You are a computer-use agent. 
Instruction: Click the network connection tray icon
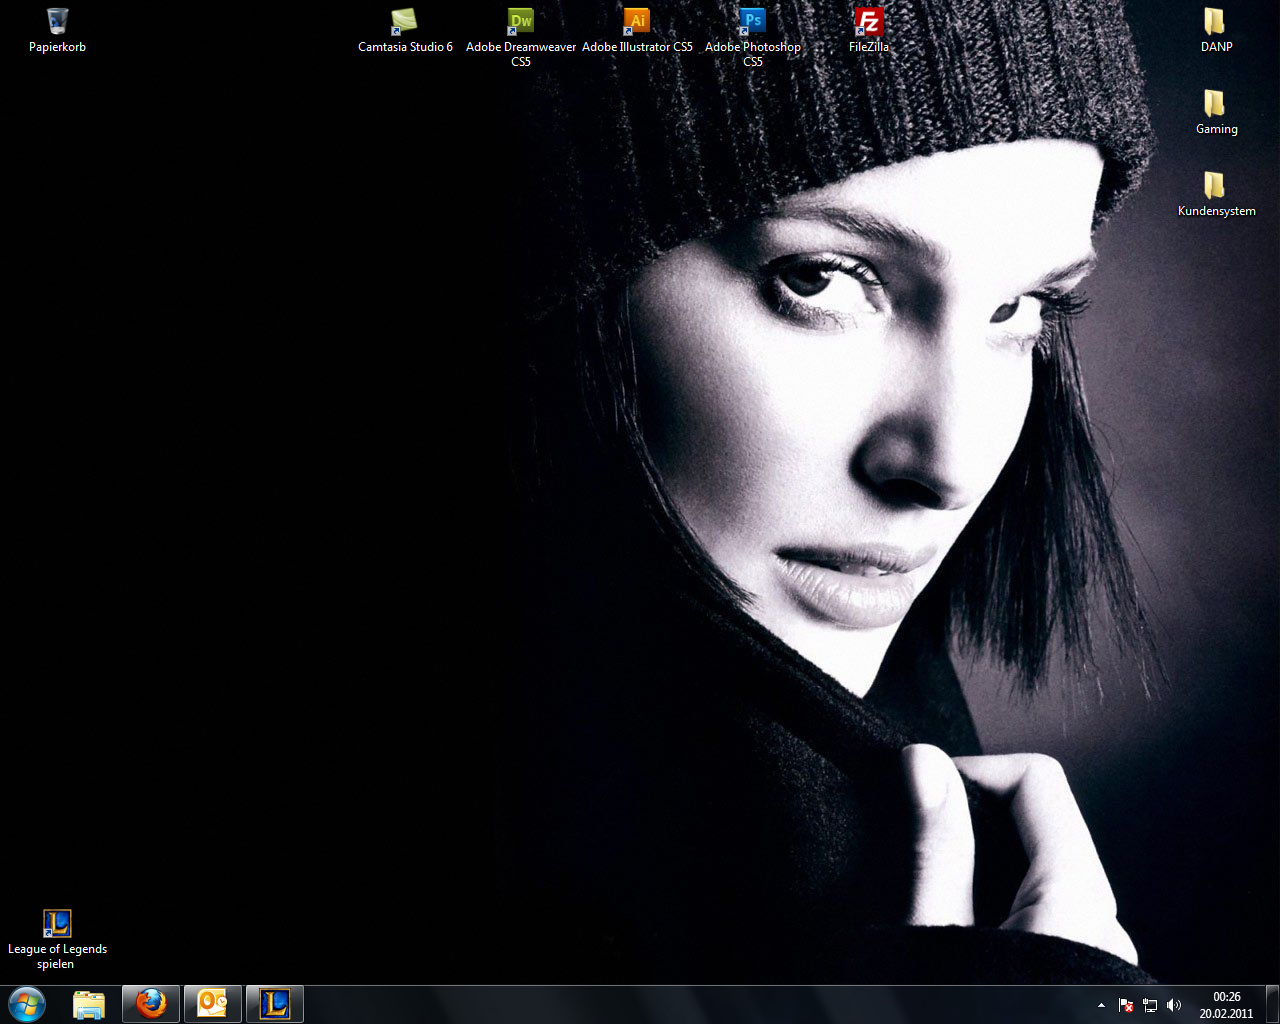[x=1150, y=1005]
